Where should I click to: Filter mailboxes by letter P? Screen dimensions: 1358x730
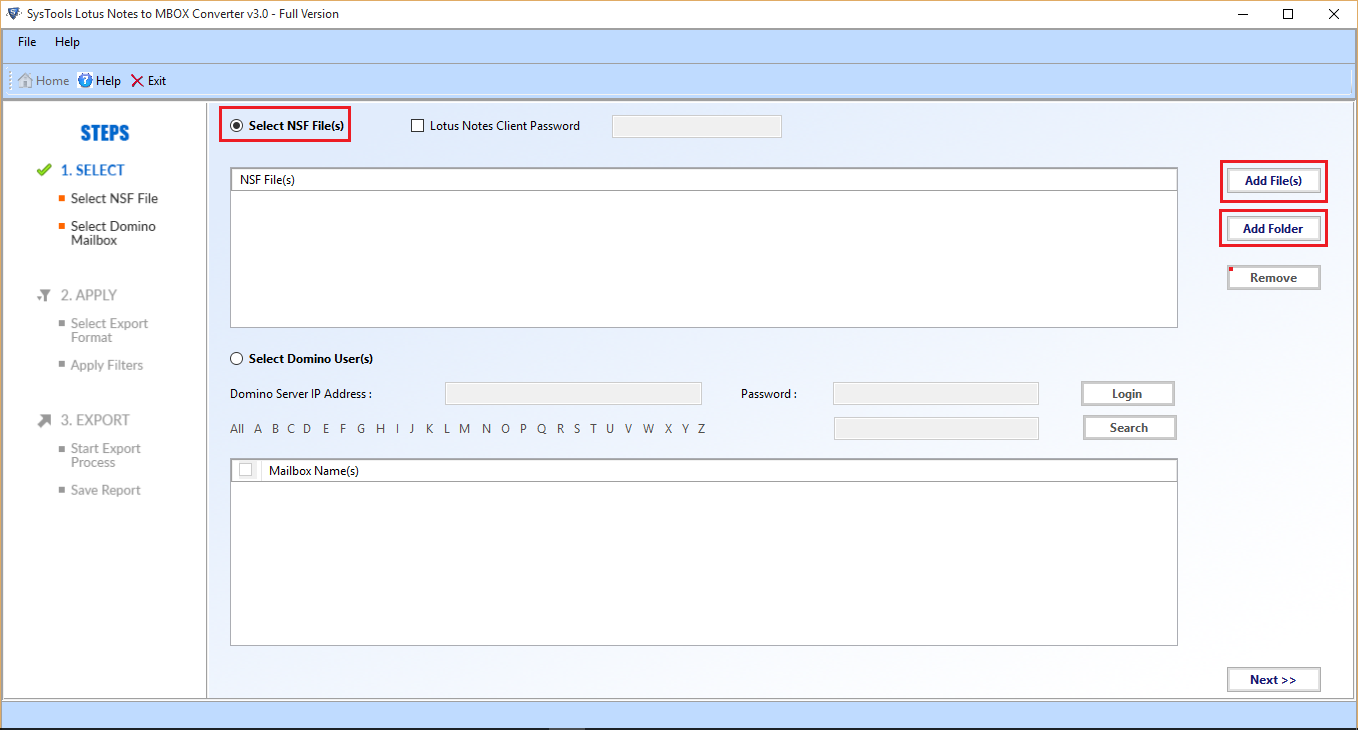click(x=523, y=429)
